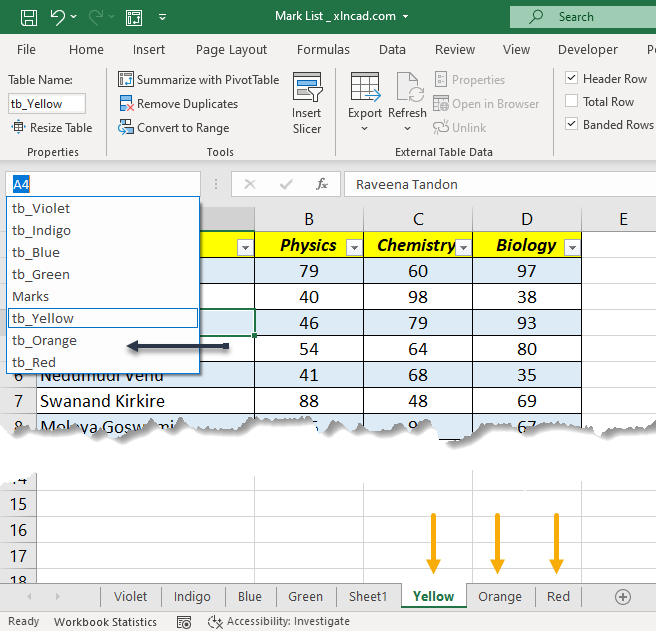Open the Formulas tab
This screenshot has height=631, width=656.
pos(323,49)
